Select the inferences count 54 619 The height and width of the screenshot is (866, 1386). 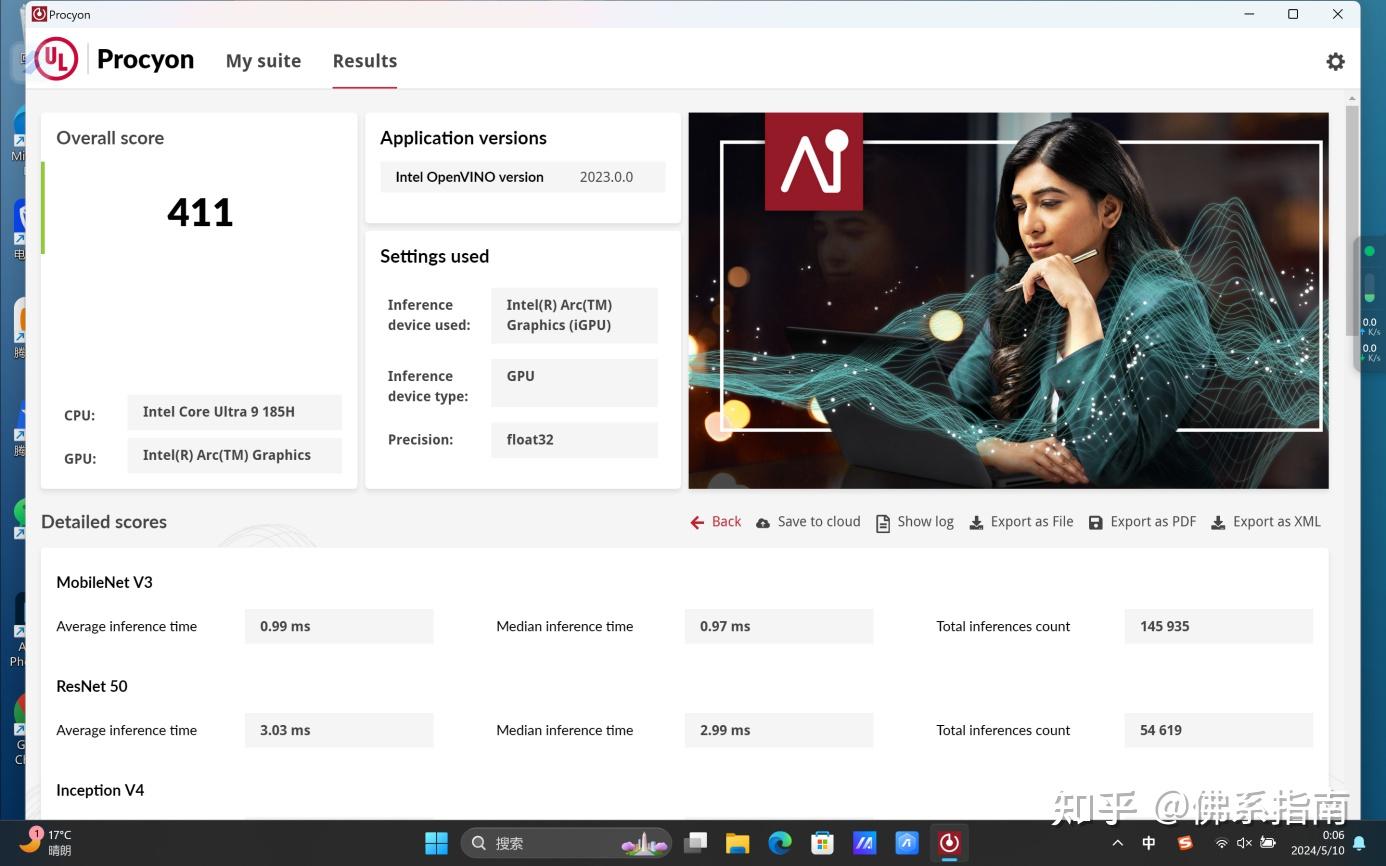(x=1218, y=730)
